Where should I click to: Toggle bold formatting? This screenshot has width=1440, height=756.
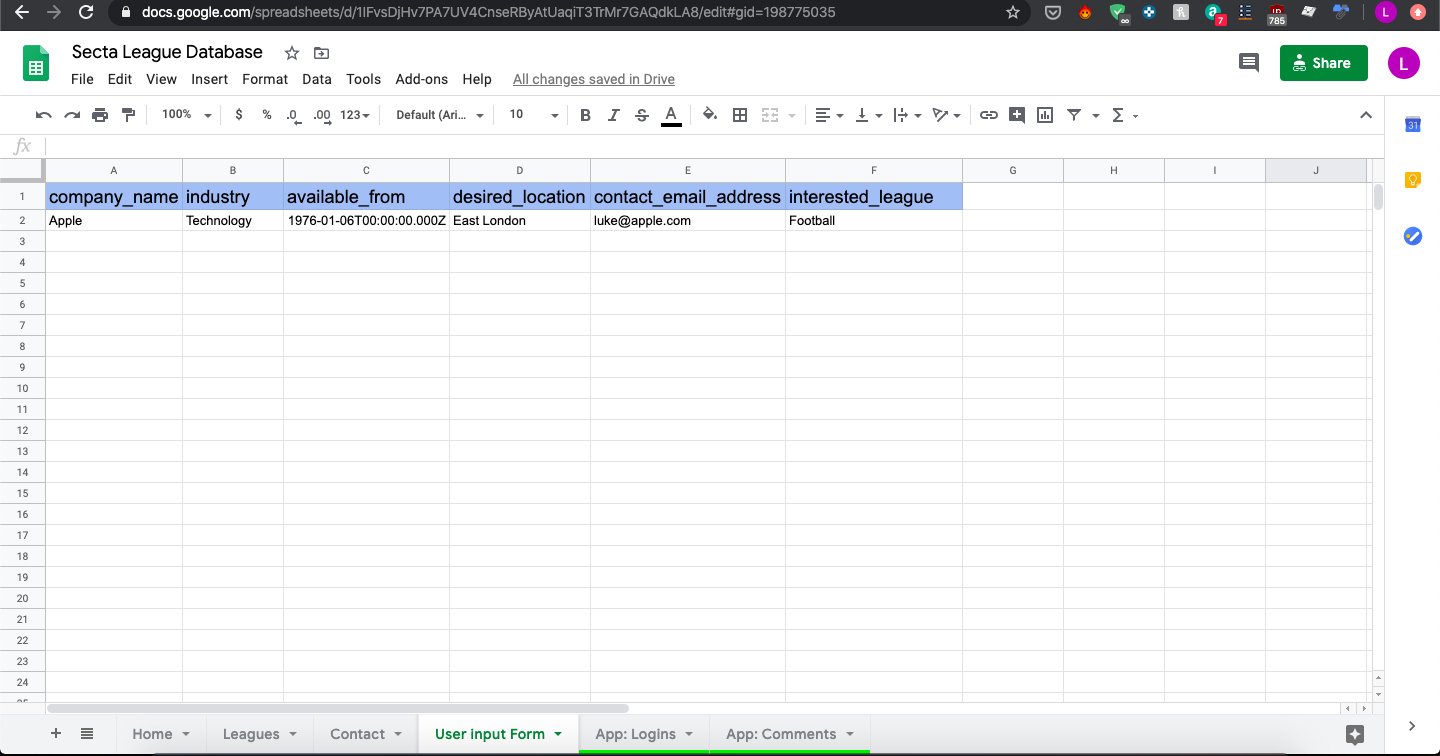[x=585, y=114]
